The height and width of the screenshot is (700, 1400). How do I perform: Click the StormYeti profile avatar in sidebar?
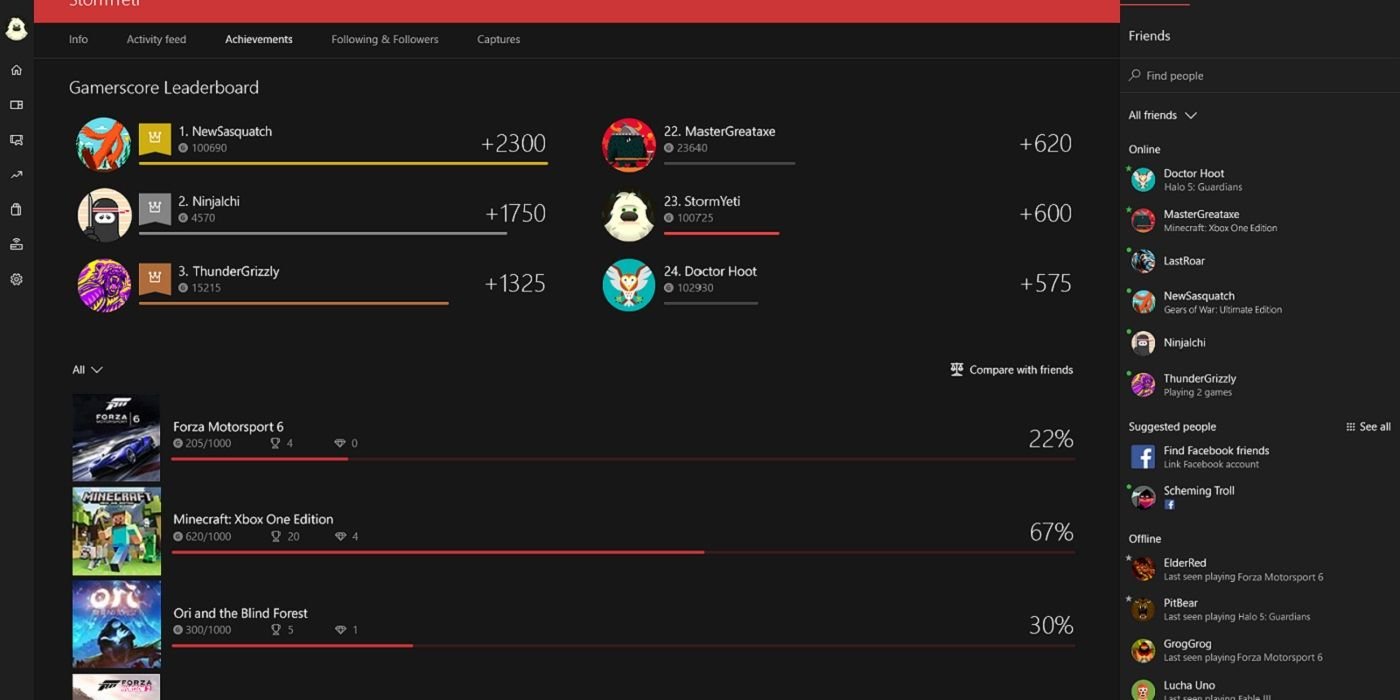[16, 29]
